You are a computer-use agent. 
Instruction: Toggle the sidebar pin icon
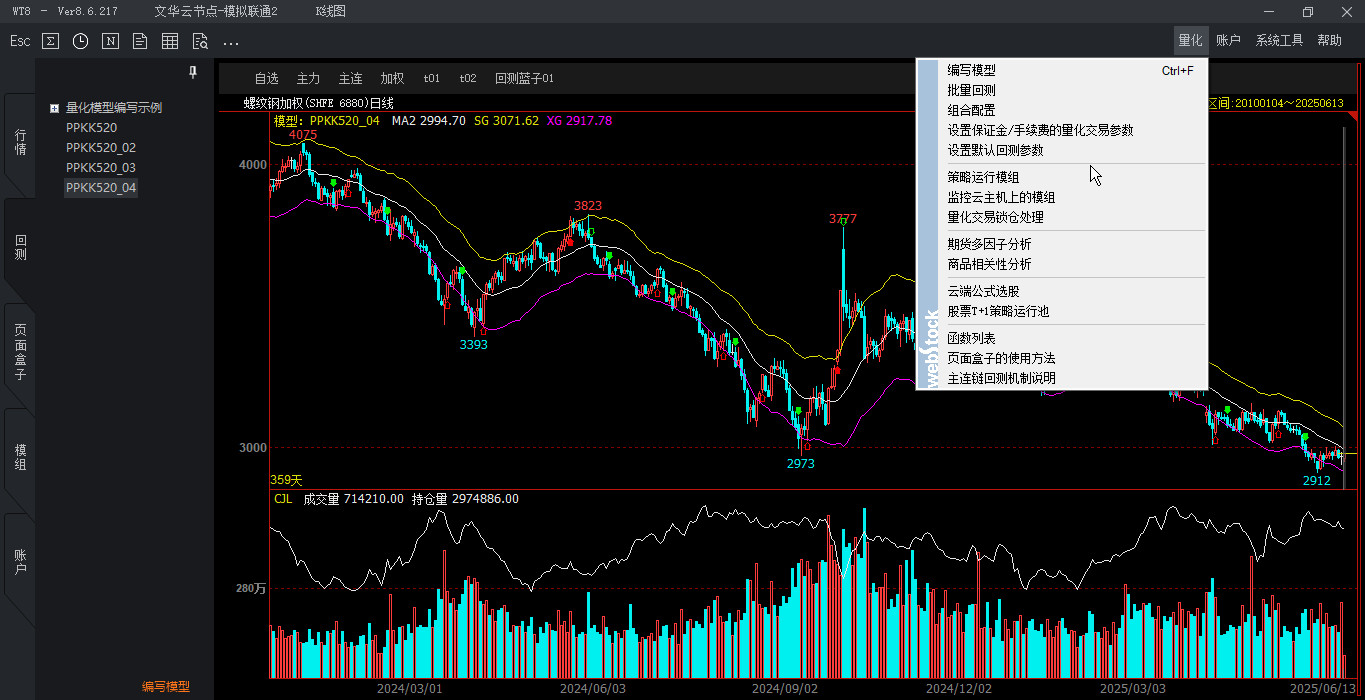[193, 73]
